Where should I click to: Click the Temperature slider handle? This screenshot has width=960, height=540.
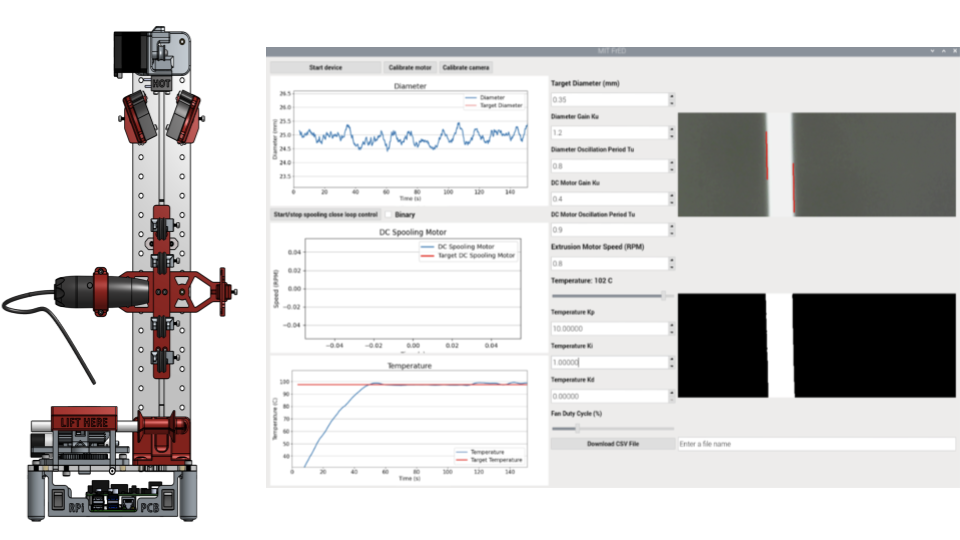664,296
